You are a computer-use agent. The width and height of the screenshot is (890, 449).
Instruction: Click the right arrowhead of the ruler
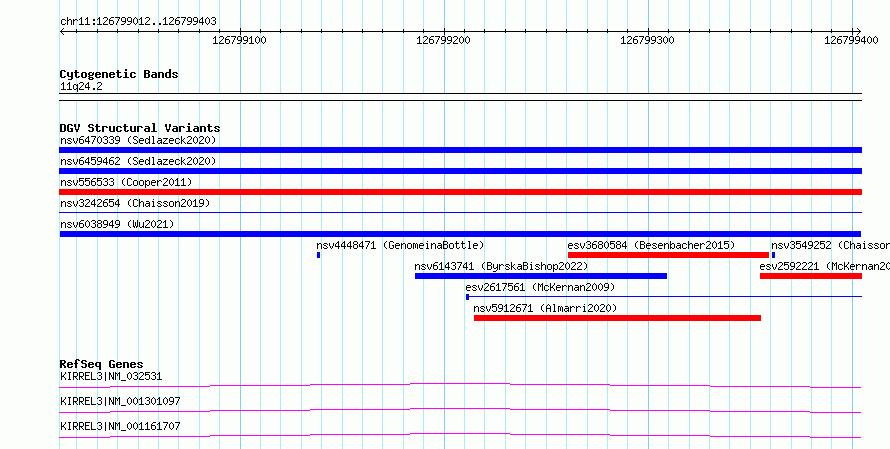coord(858,31)
